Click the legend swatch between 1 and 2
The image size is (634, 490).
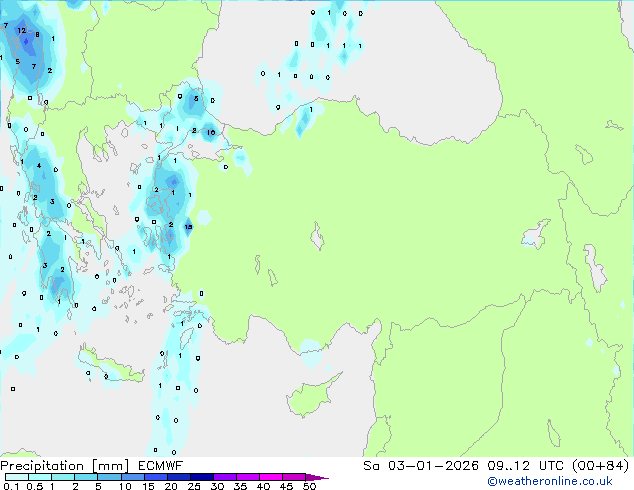click(63, 477)
